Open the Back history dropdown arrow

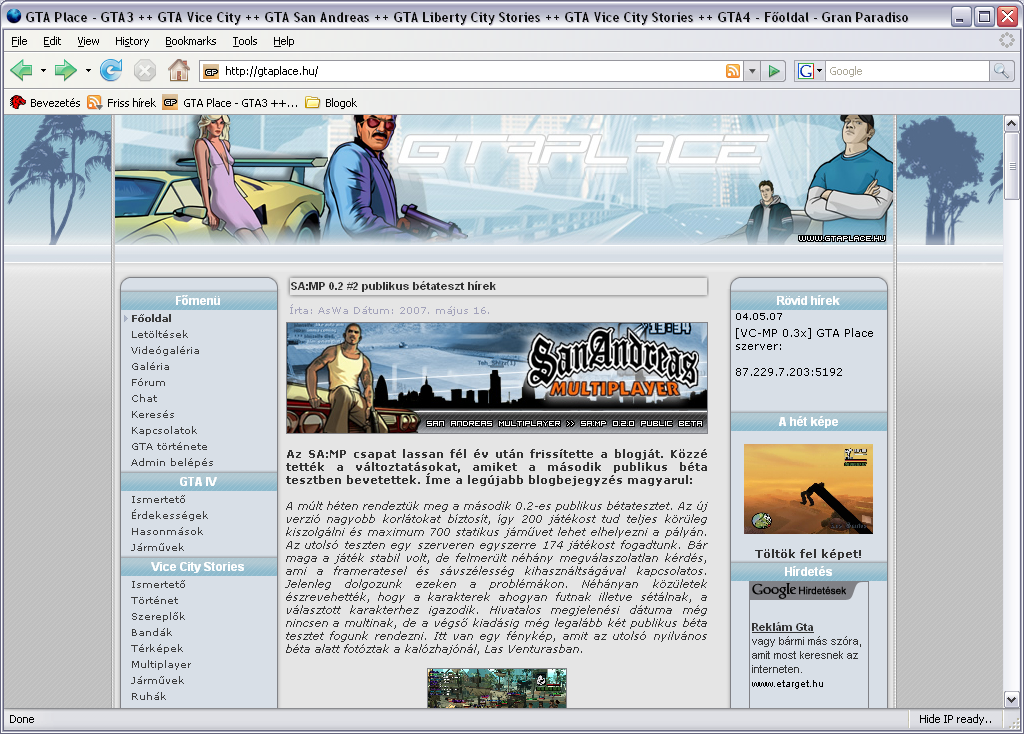(x=43, y=71)
